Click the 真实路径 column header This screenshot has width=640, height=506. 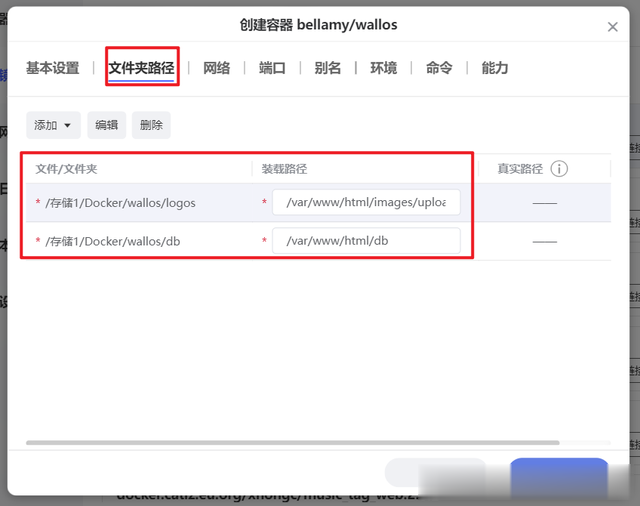click(x=520, y=169)
